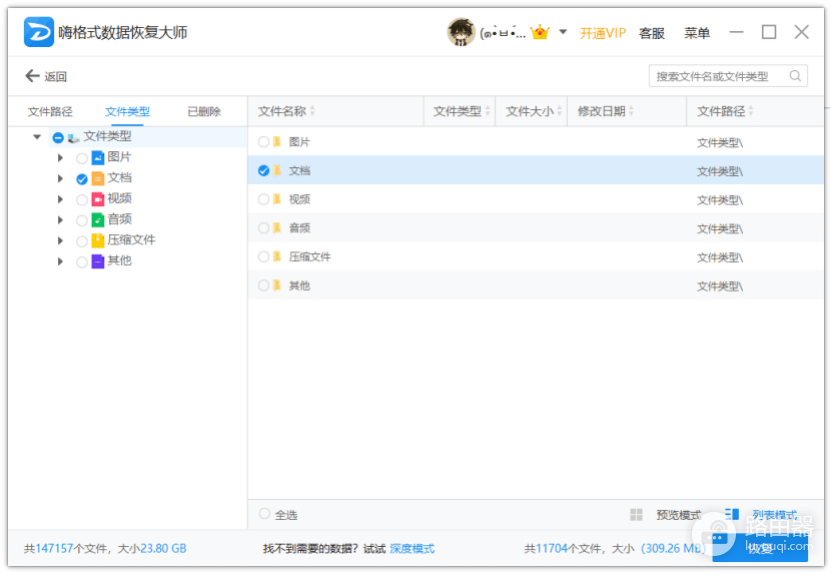Click the purple 其他 file-type icon in tree
The height and width of the screenshot is (574, 832).
[98, 261]
